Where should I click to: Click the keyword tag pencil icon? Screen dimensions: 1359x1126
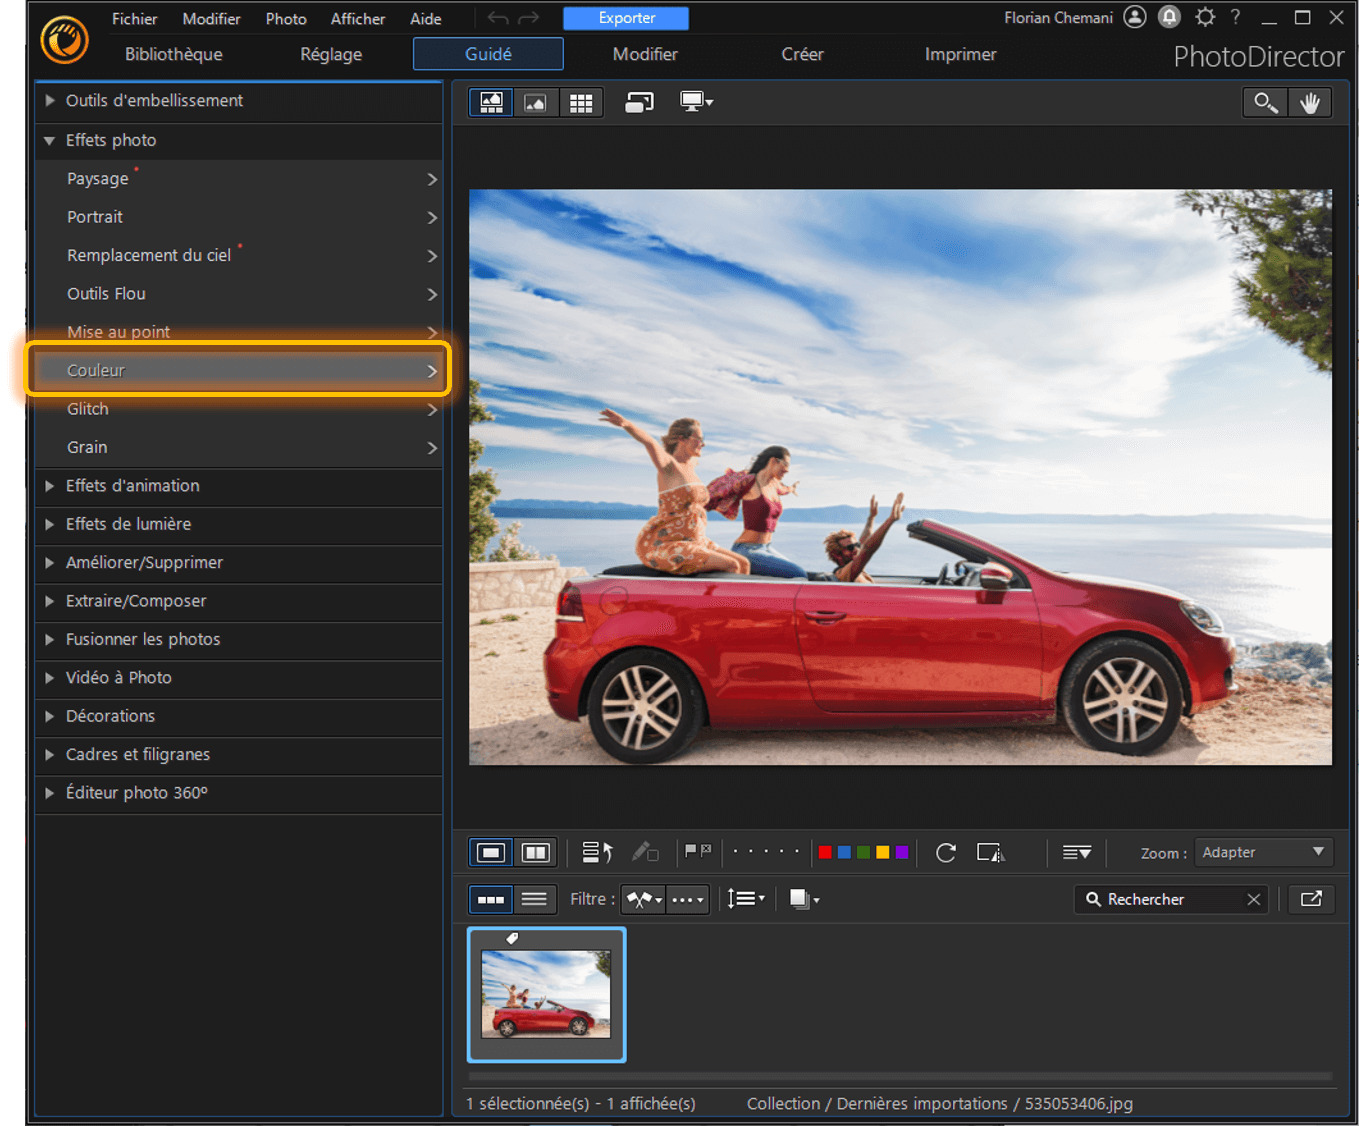(x=646, y=852)
